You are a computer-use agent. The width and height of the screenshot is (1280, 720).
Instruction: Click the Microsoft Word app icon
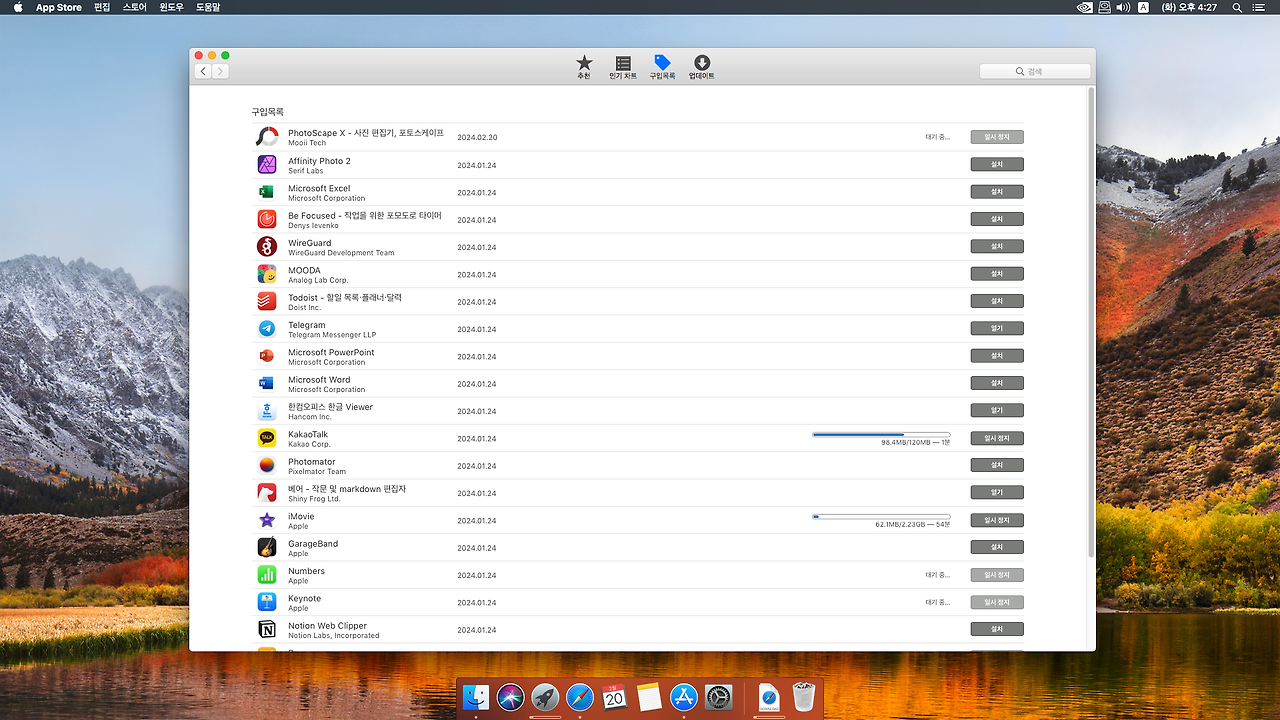[x=267, y=383]
